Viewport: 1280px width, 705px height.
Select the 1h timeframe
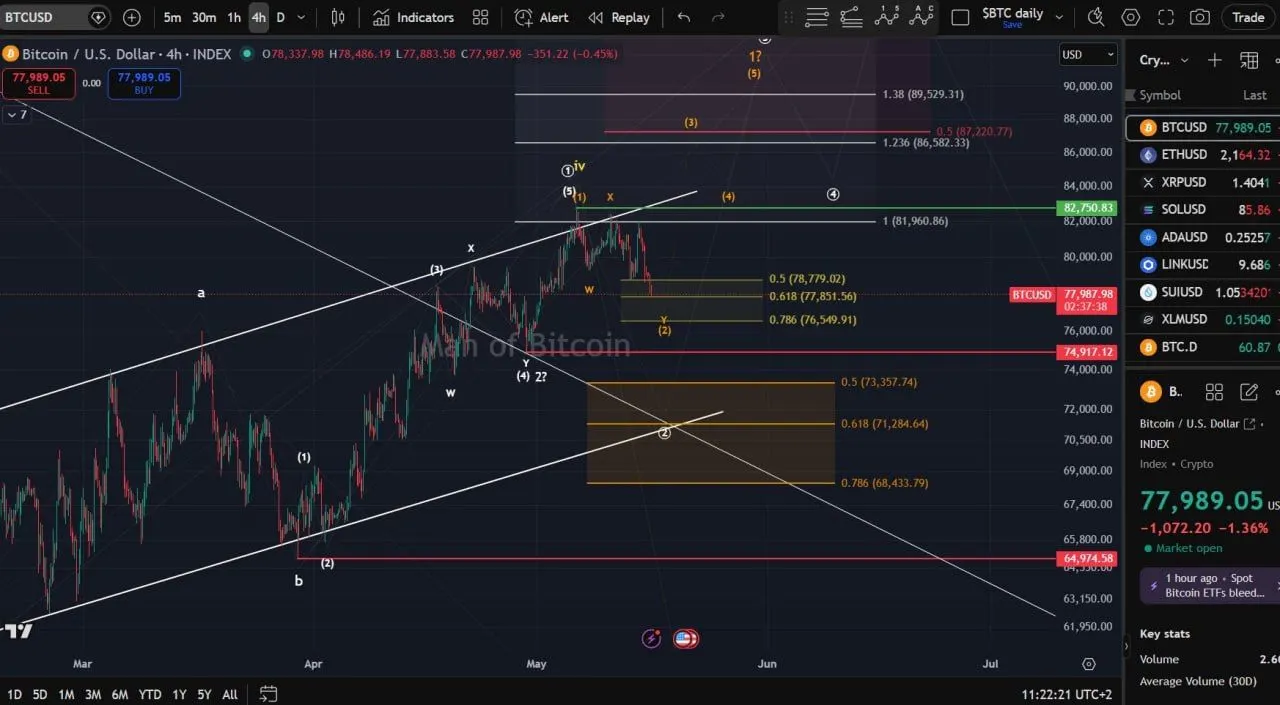tap(234, 17)
